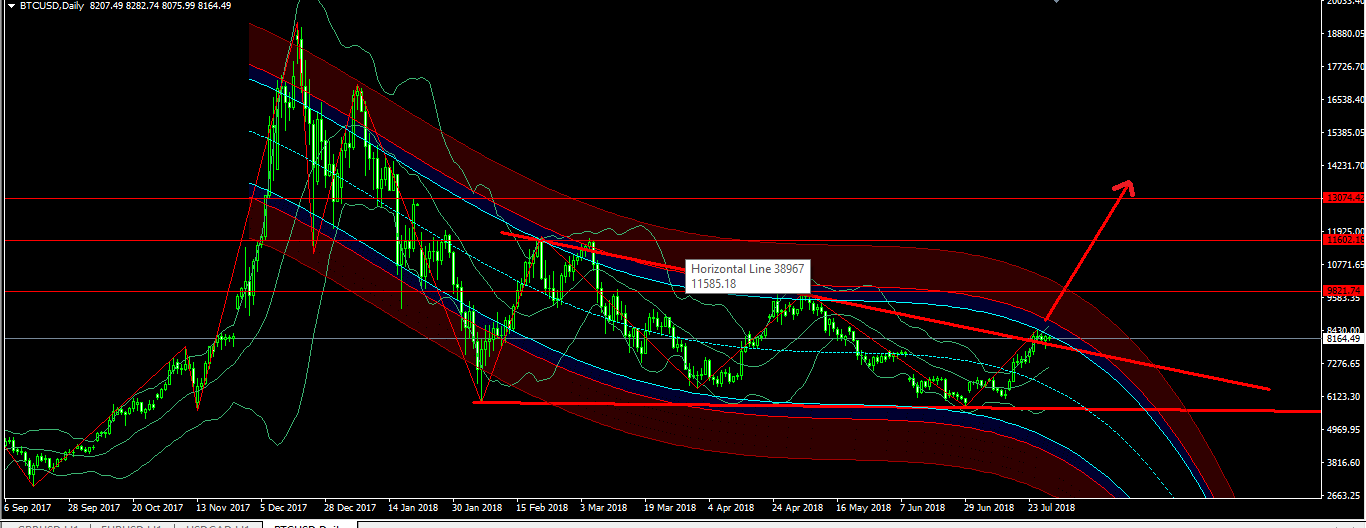Click the 14 Jan 2018 date label
The width and height of the screenshot is (1366, 528).
tap(414, 507)
